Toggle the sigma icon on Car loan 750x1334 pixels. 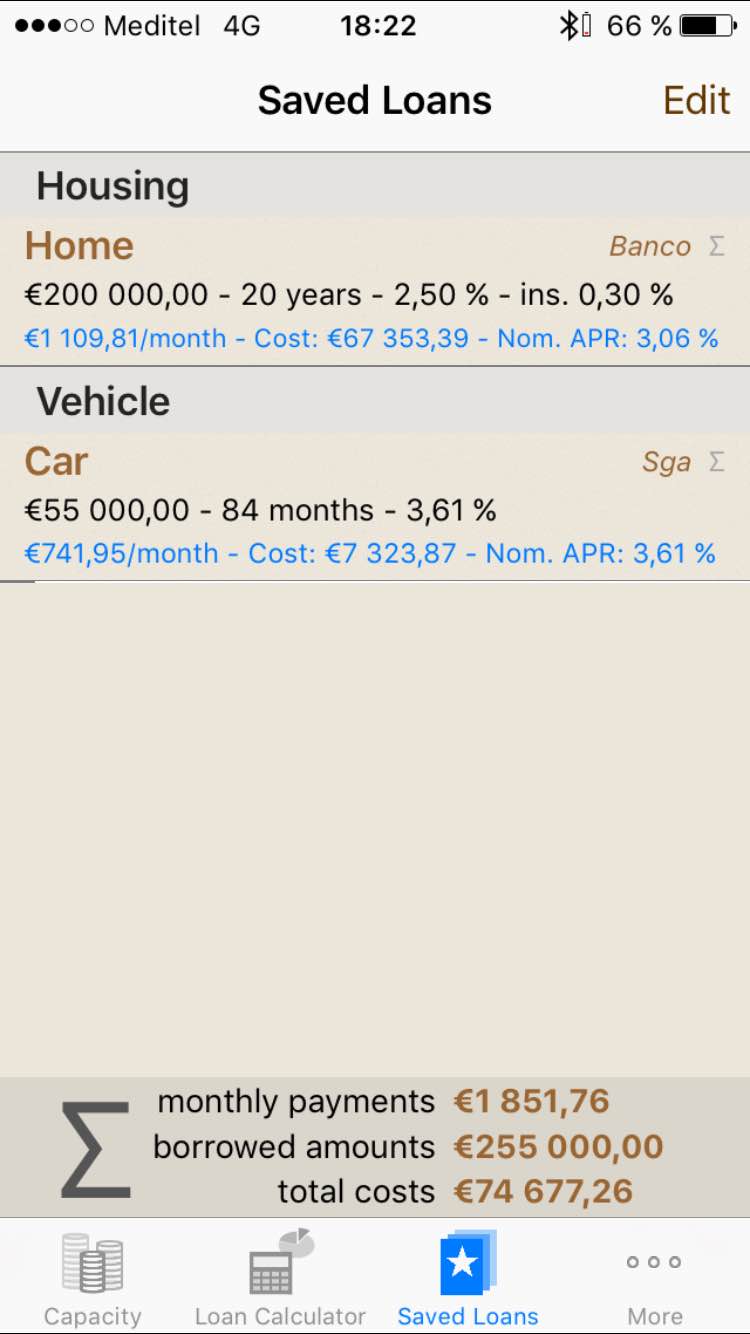[x=716, y=462]
